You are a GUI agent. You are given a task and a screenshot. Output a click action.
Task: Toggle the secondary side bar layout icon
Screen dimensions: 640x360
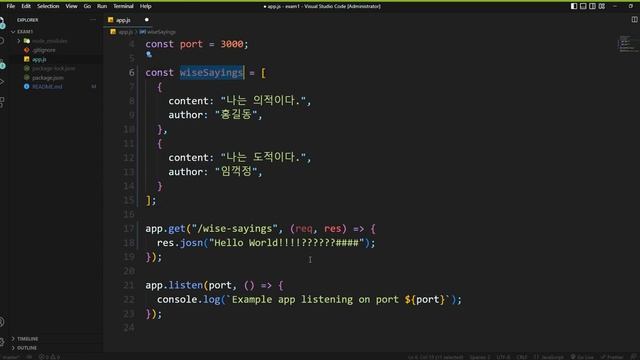592,6
